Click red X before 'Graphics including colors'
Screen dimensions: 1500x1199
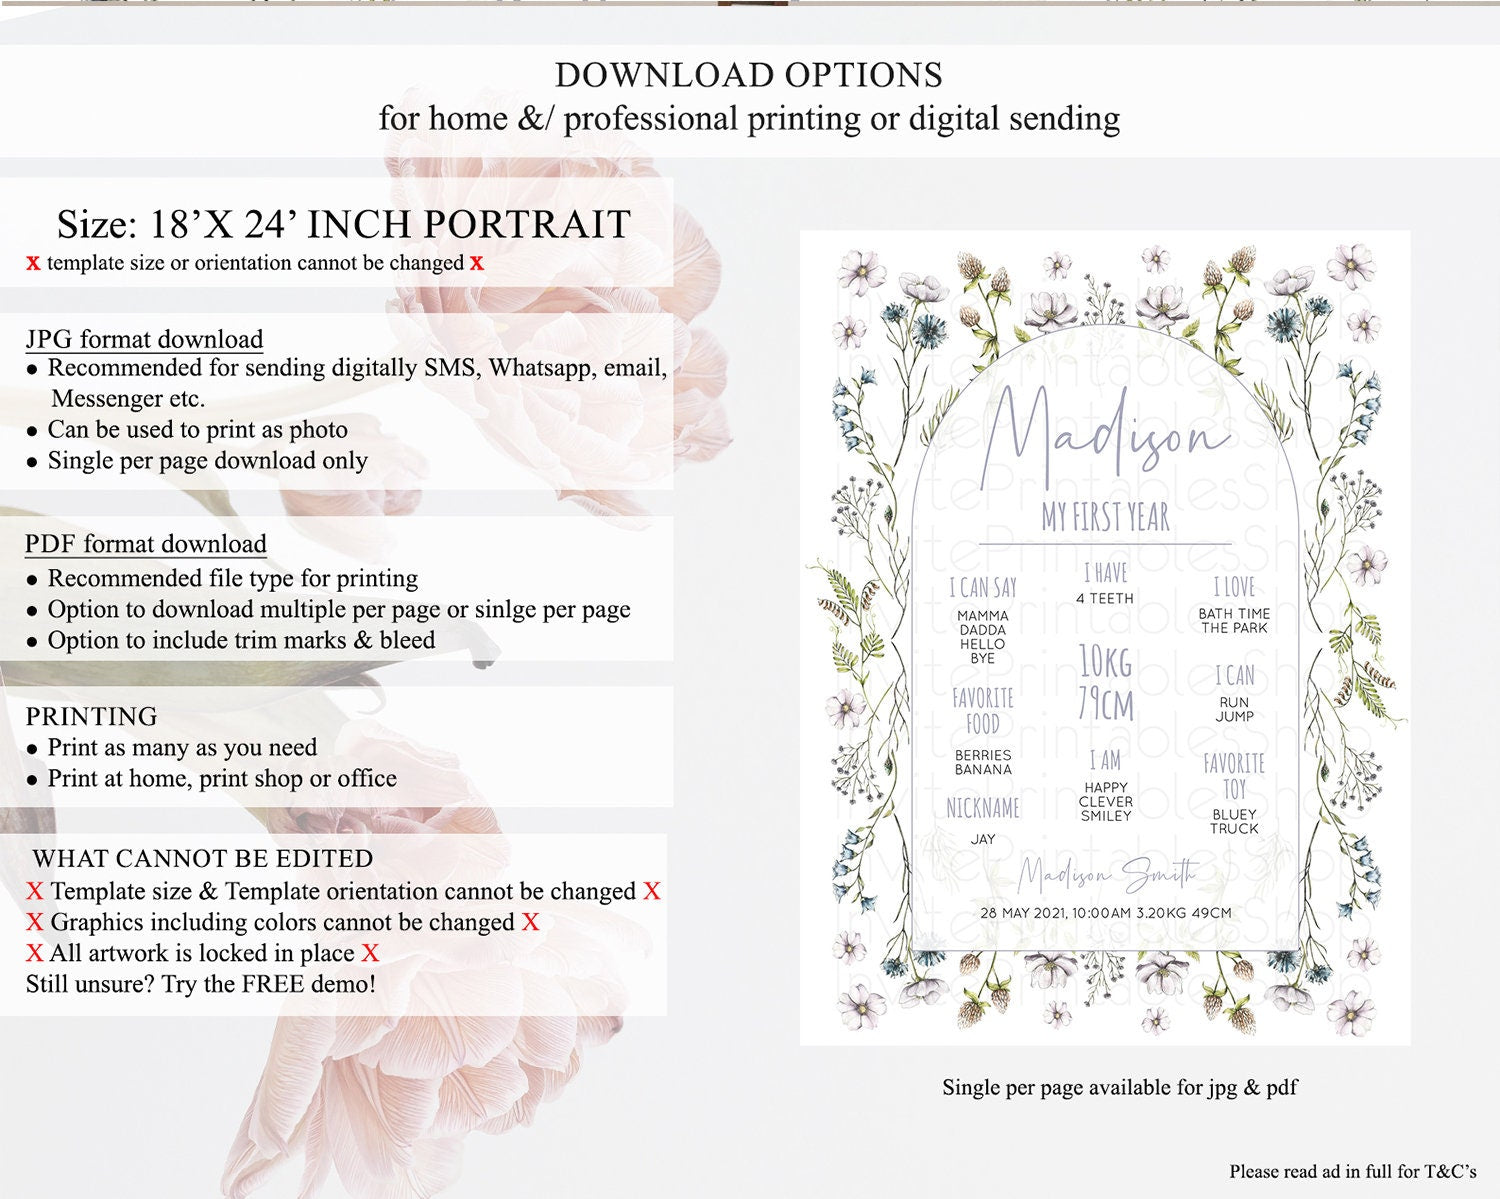35,922
